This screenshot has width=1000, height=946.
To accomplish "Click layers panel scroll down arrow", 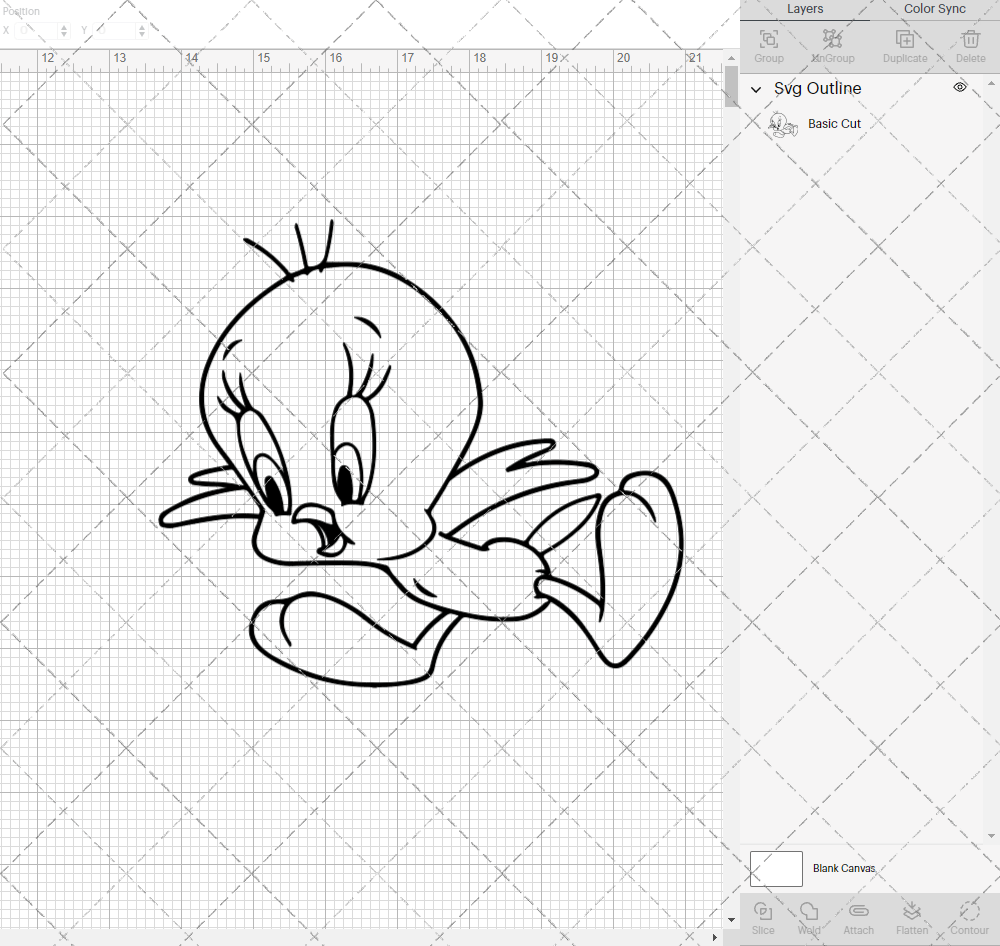I will [x=990, y=836].
